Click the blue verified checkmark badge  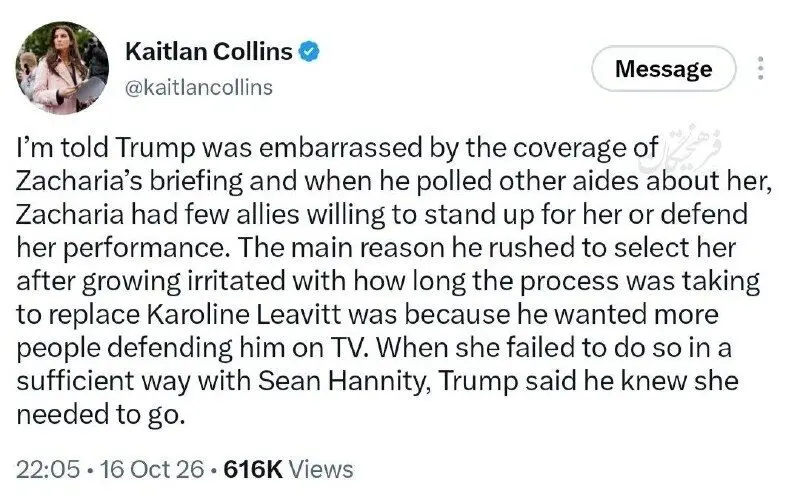pos(309,52)
